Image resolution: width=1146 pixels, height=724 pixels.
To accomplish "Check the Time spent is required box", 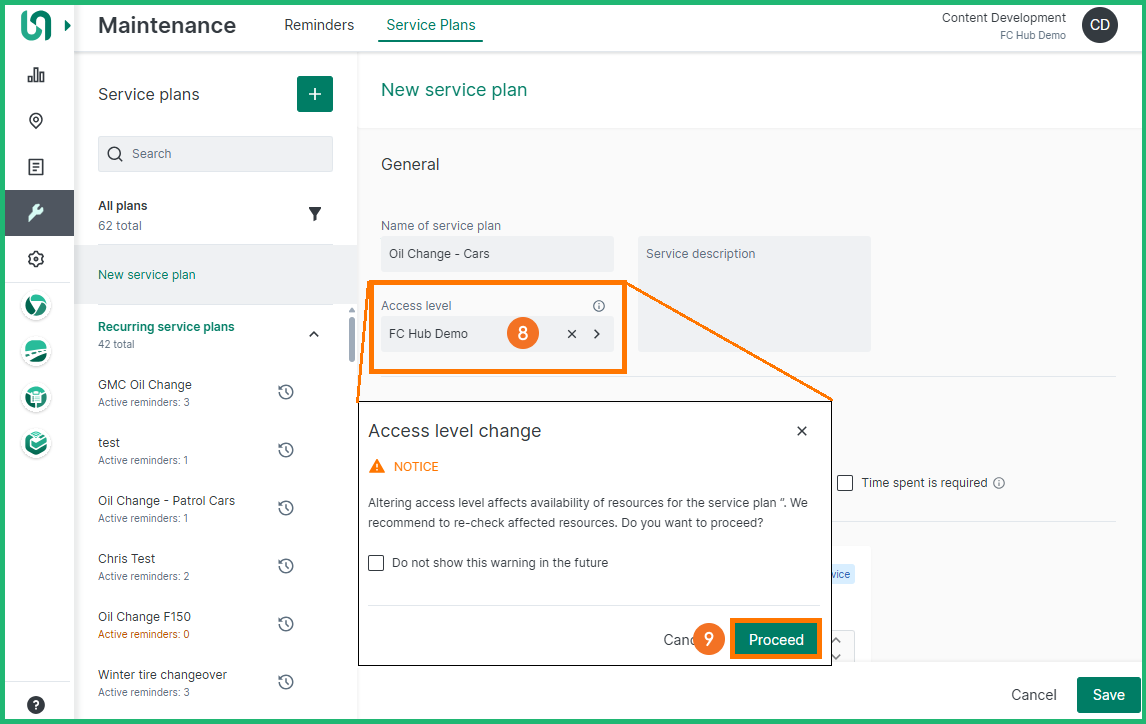I will coord(845,483).
